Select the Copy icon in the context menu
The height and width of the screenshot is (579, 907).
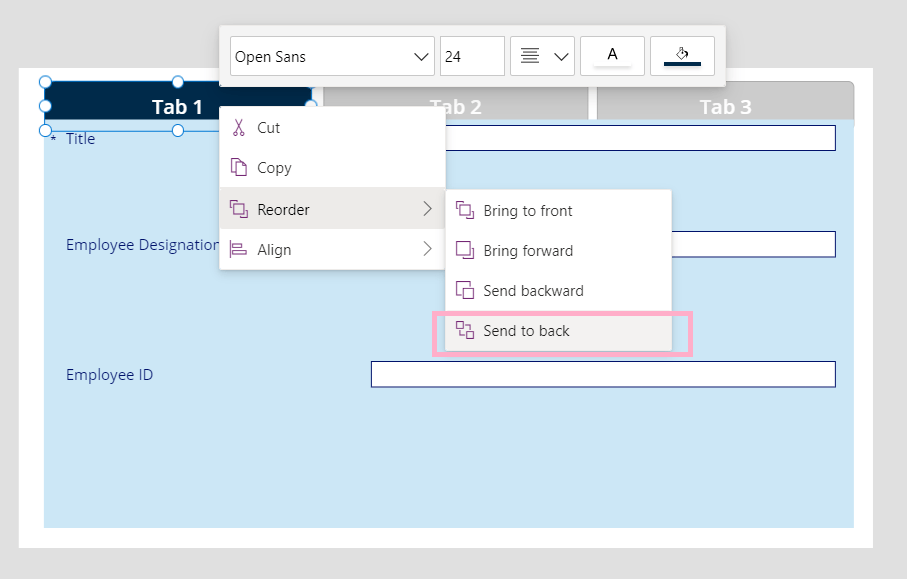[x=238, y=167]
